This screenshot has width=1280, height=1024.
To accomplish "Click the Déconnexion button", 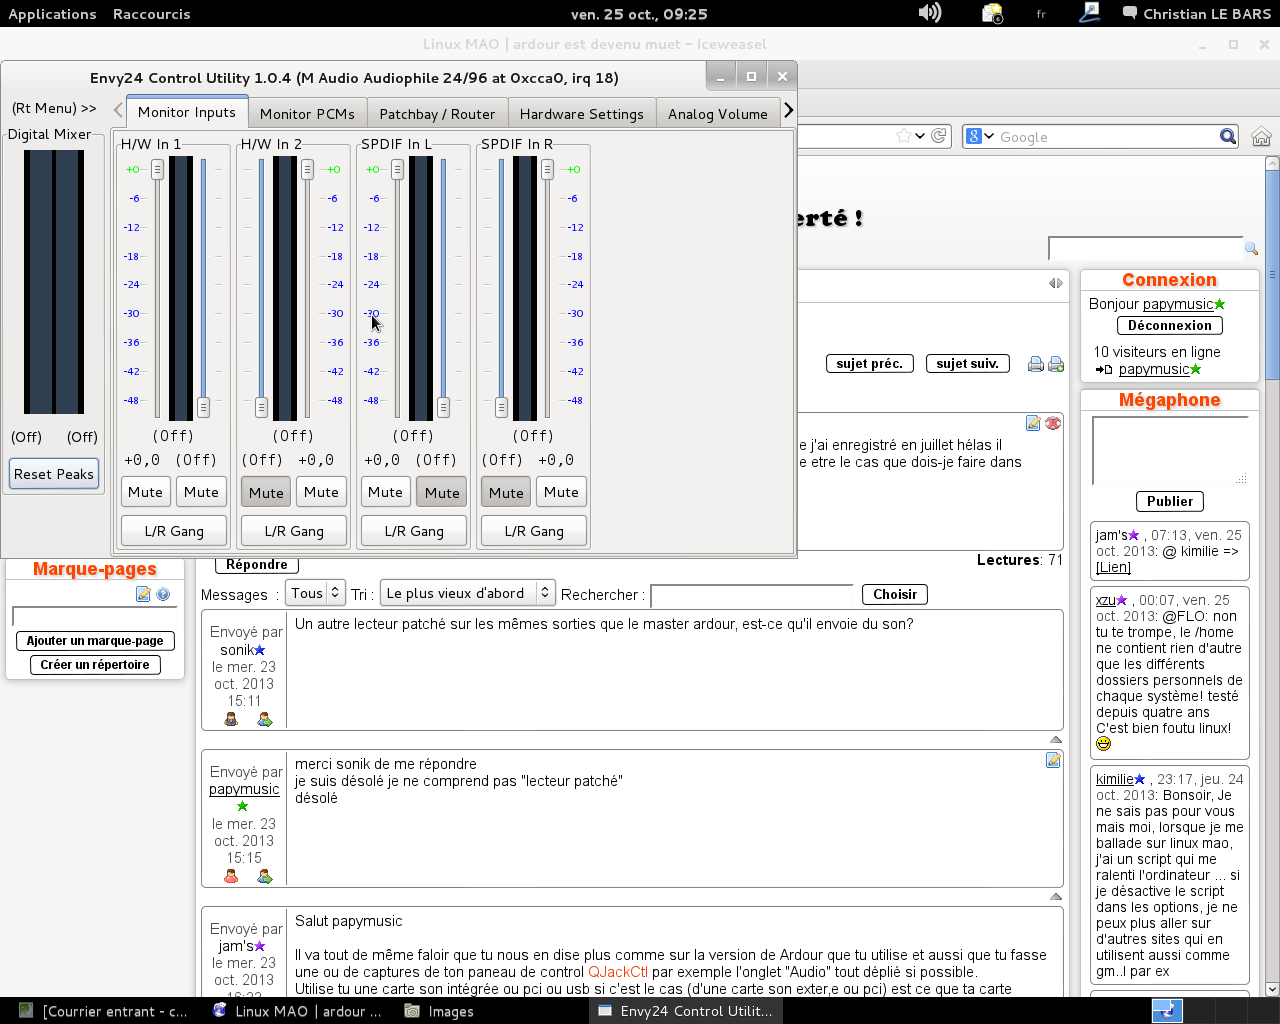I will click(1169, 326).
